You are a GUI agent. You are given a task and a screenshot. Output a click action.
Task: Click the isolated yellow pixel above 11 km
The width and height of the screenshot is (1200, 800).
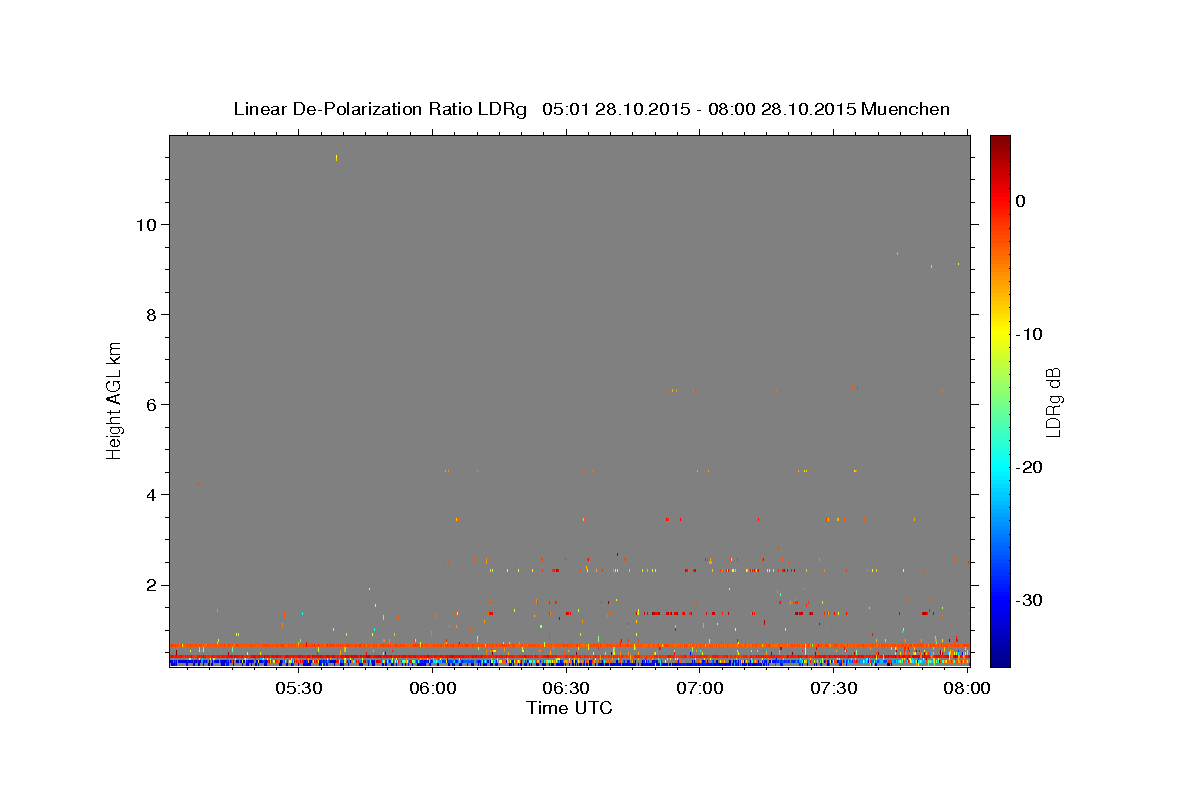tap(337, 157)
